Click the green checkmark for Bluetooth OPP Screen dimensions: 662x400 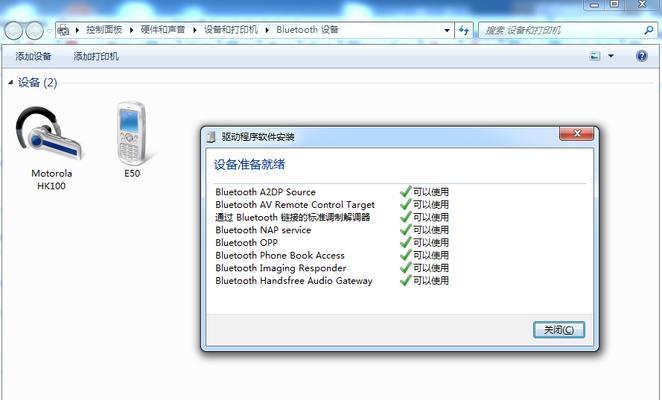405,242
